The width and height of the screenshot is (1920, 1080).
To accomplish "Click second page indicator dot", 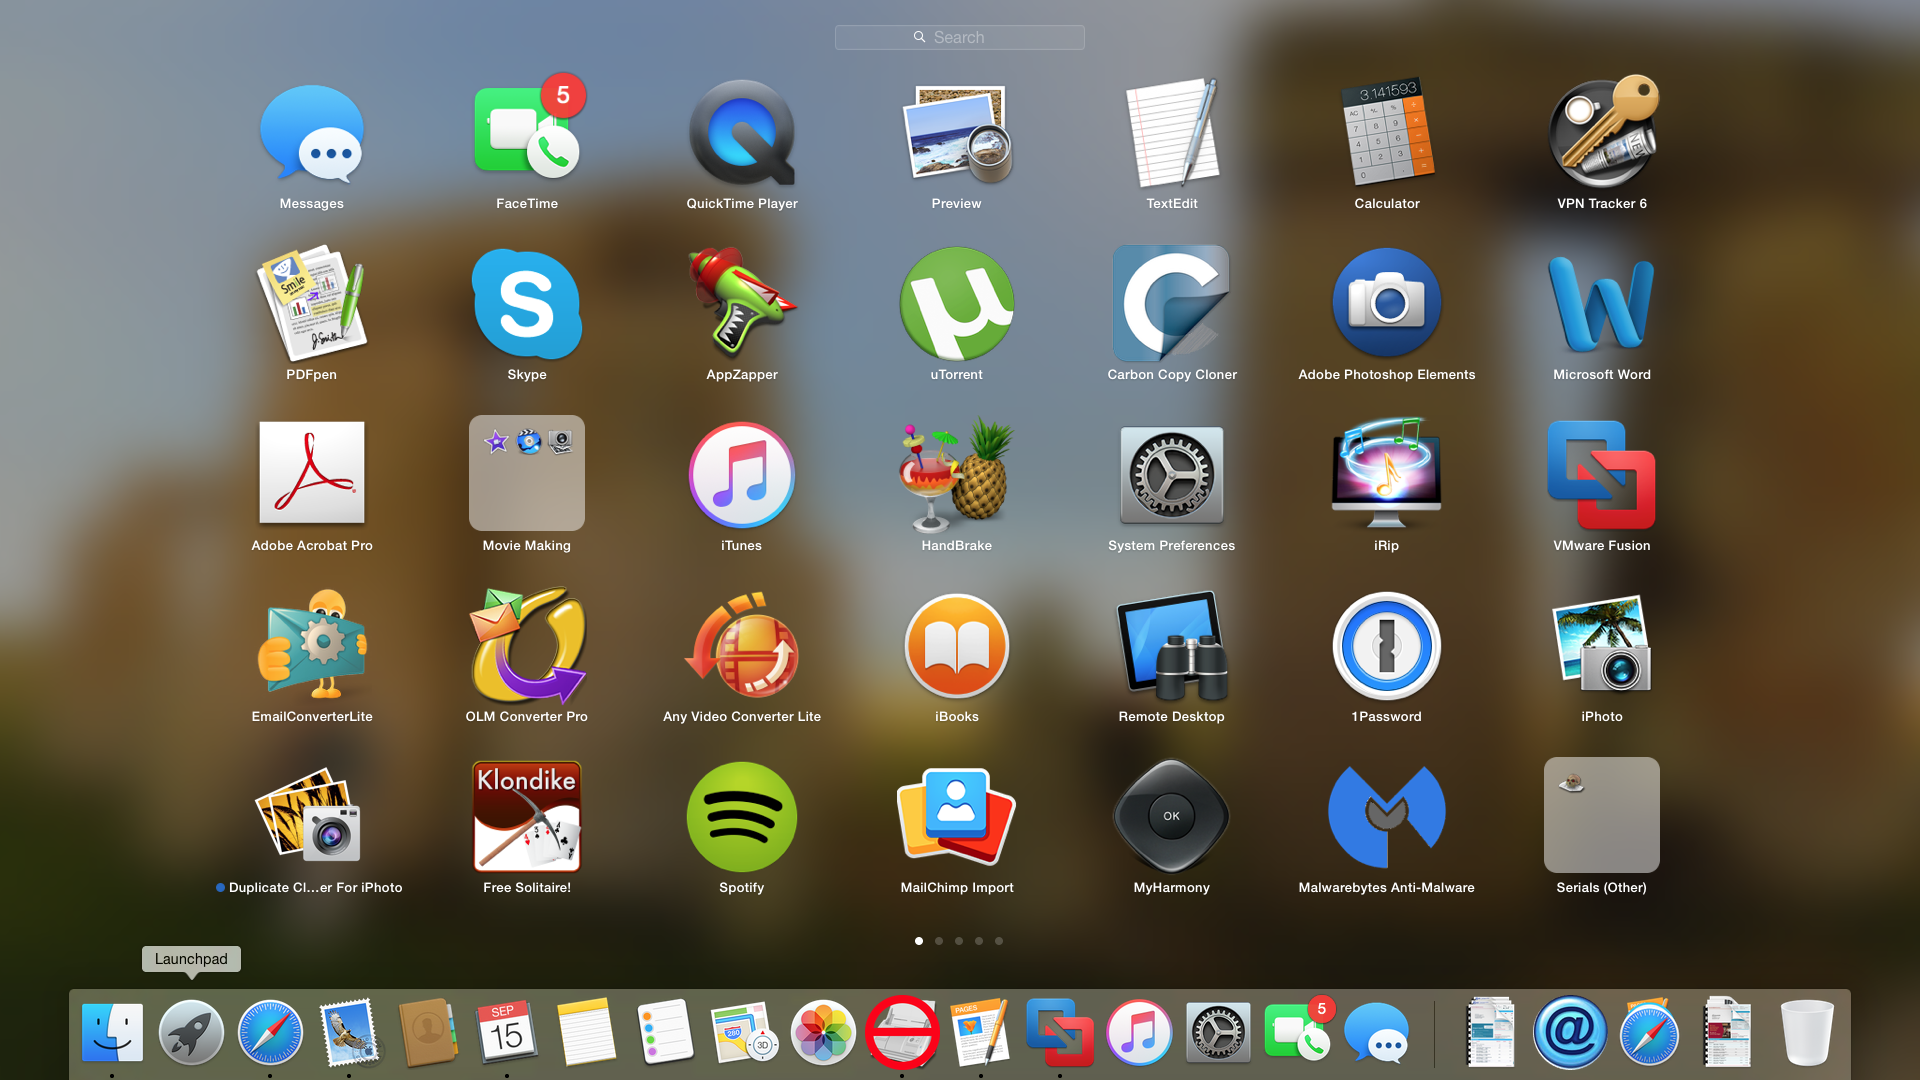I will click(x=940, y=940).
